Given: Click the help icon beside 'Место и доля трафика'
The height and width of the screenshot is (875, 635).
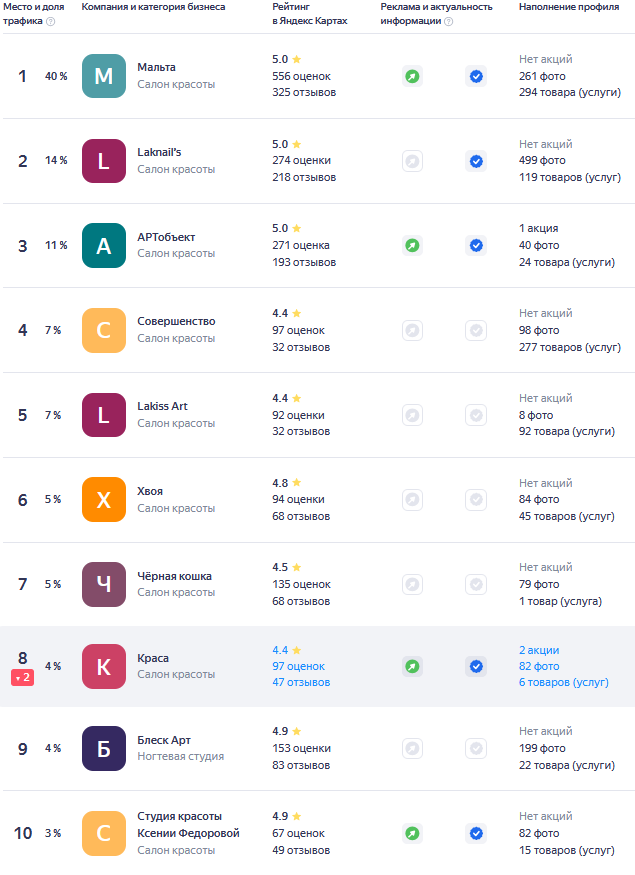Looking at the screenshot, I should pos(50,21).
